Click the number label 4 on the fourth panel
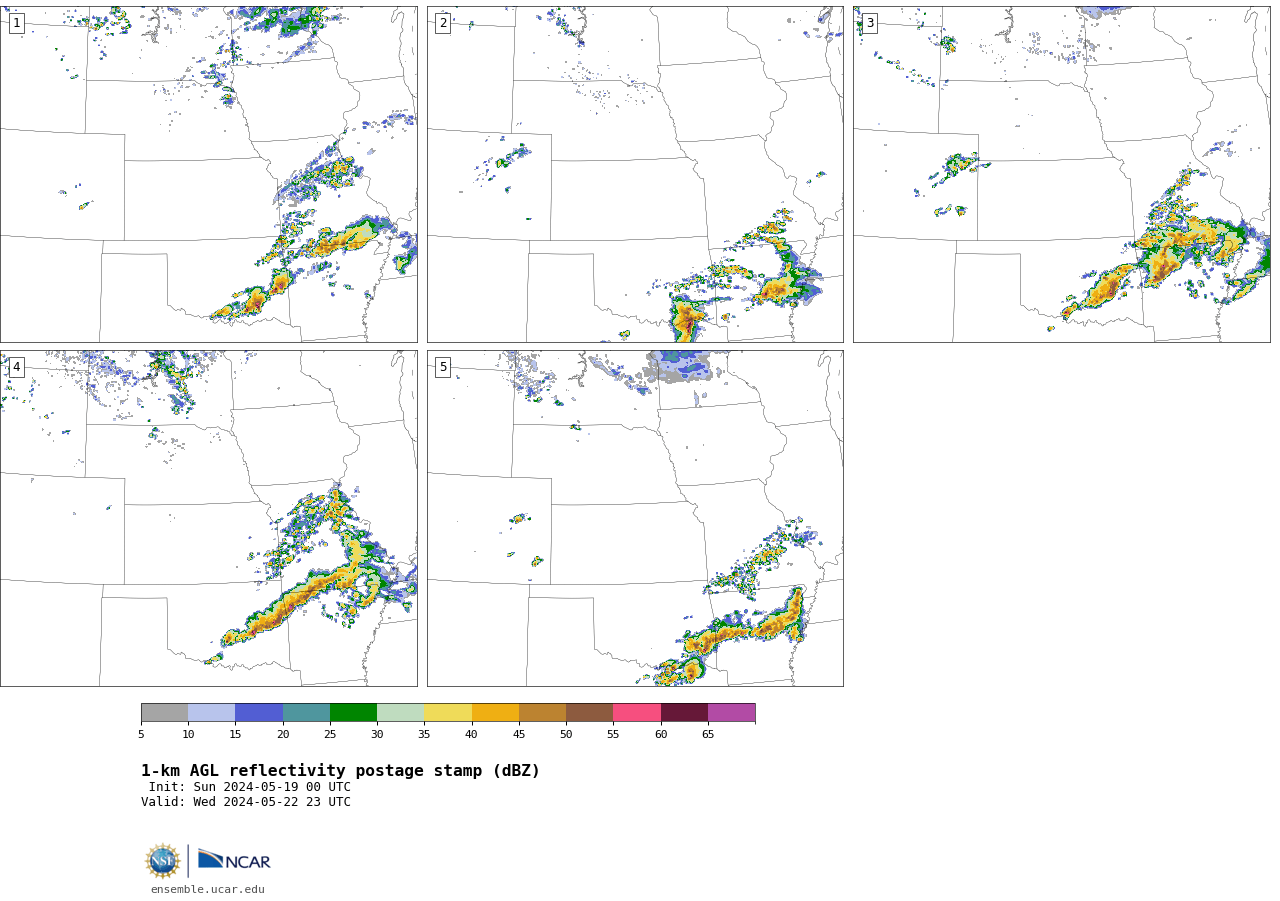The height and width of the screenshot is (901, 1280). [16, 367]
